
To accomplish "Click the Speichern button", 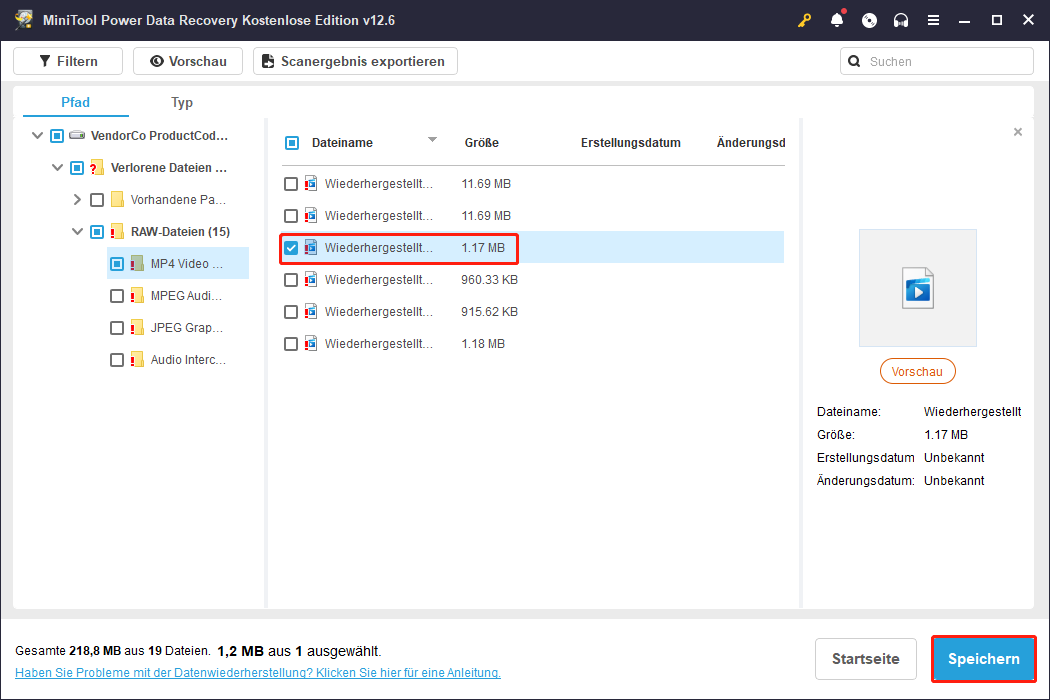I will click(984, 659).
